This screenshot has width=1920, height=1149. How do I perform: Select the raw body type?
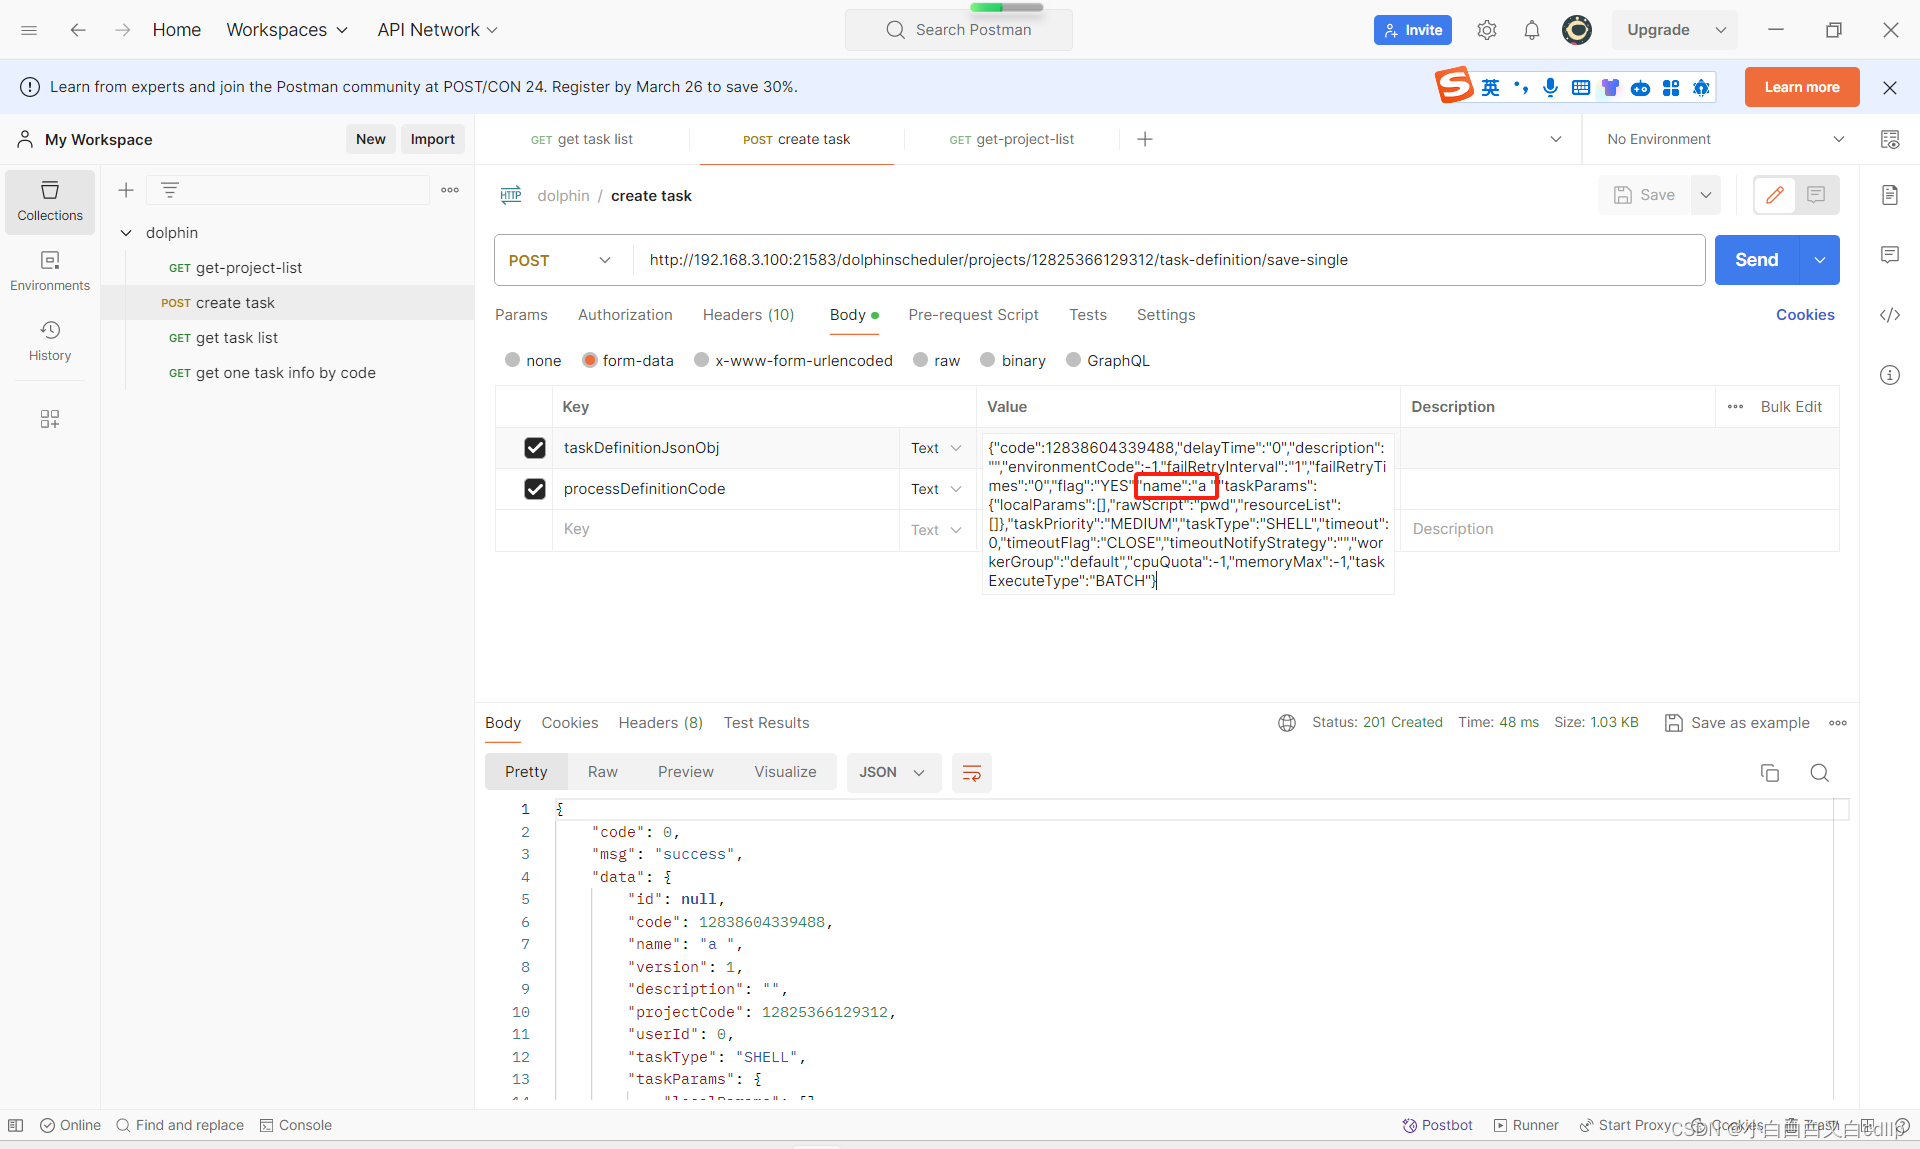tap(920, 360)
